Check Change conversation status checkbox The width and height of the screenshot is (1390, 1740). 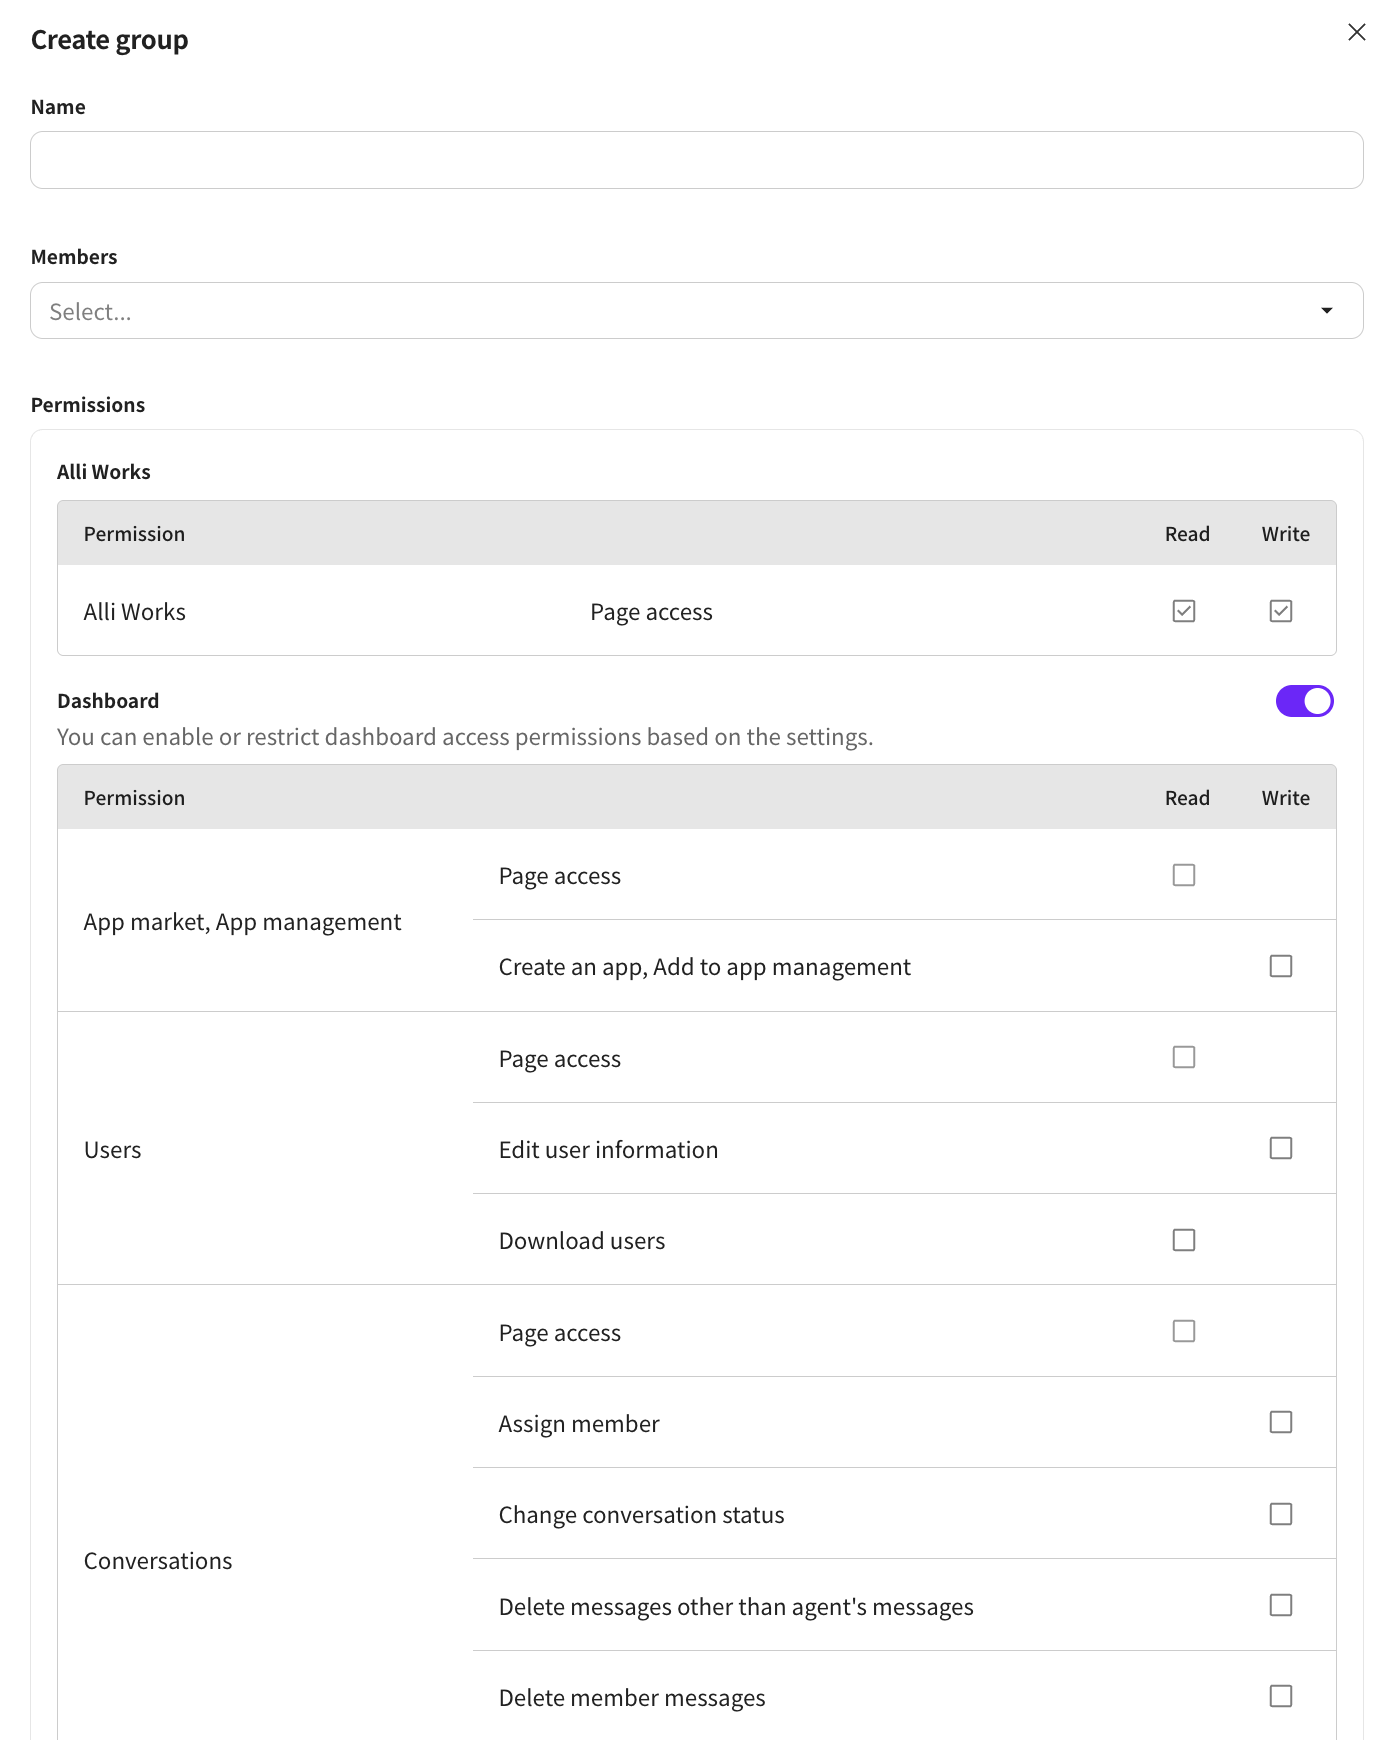point(1280,1514)
